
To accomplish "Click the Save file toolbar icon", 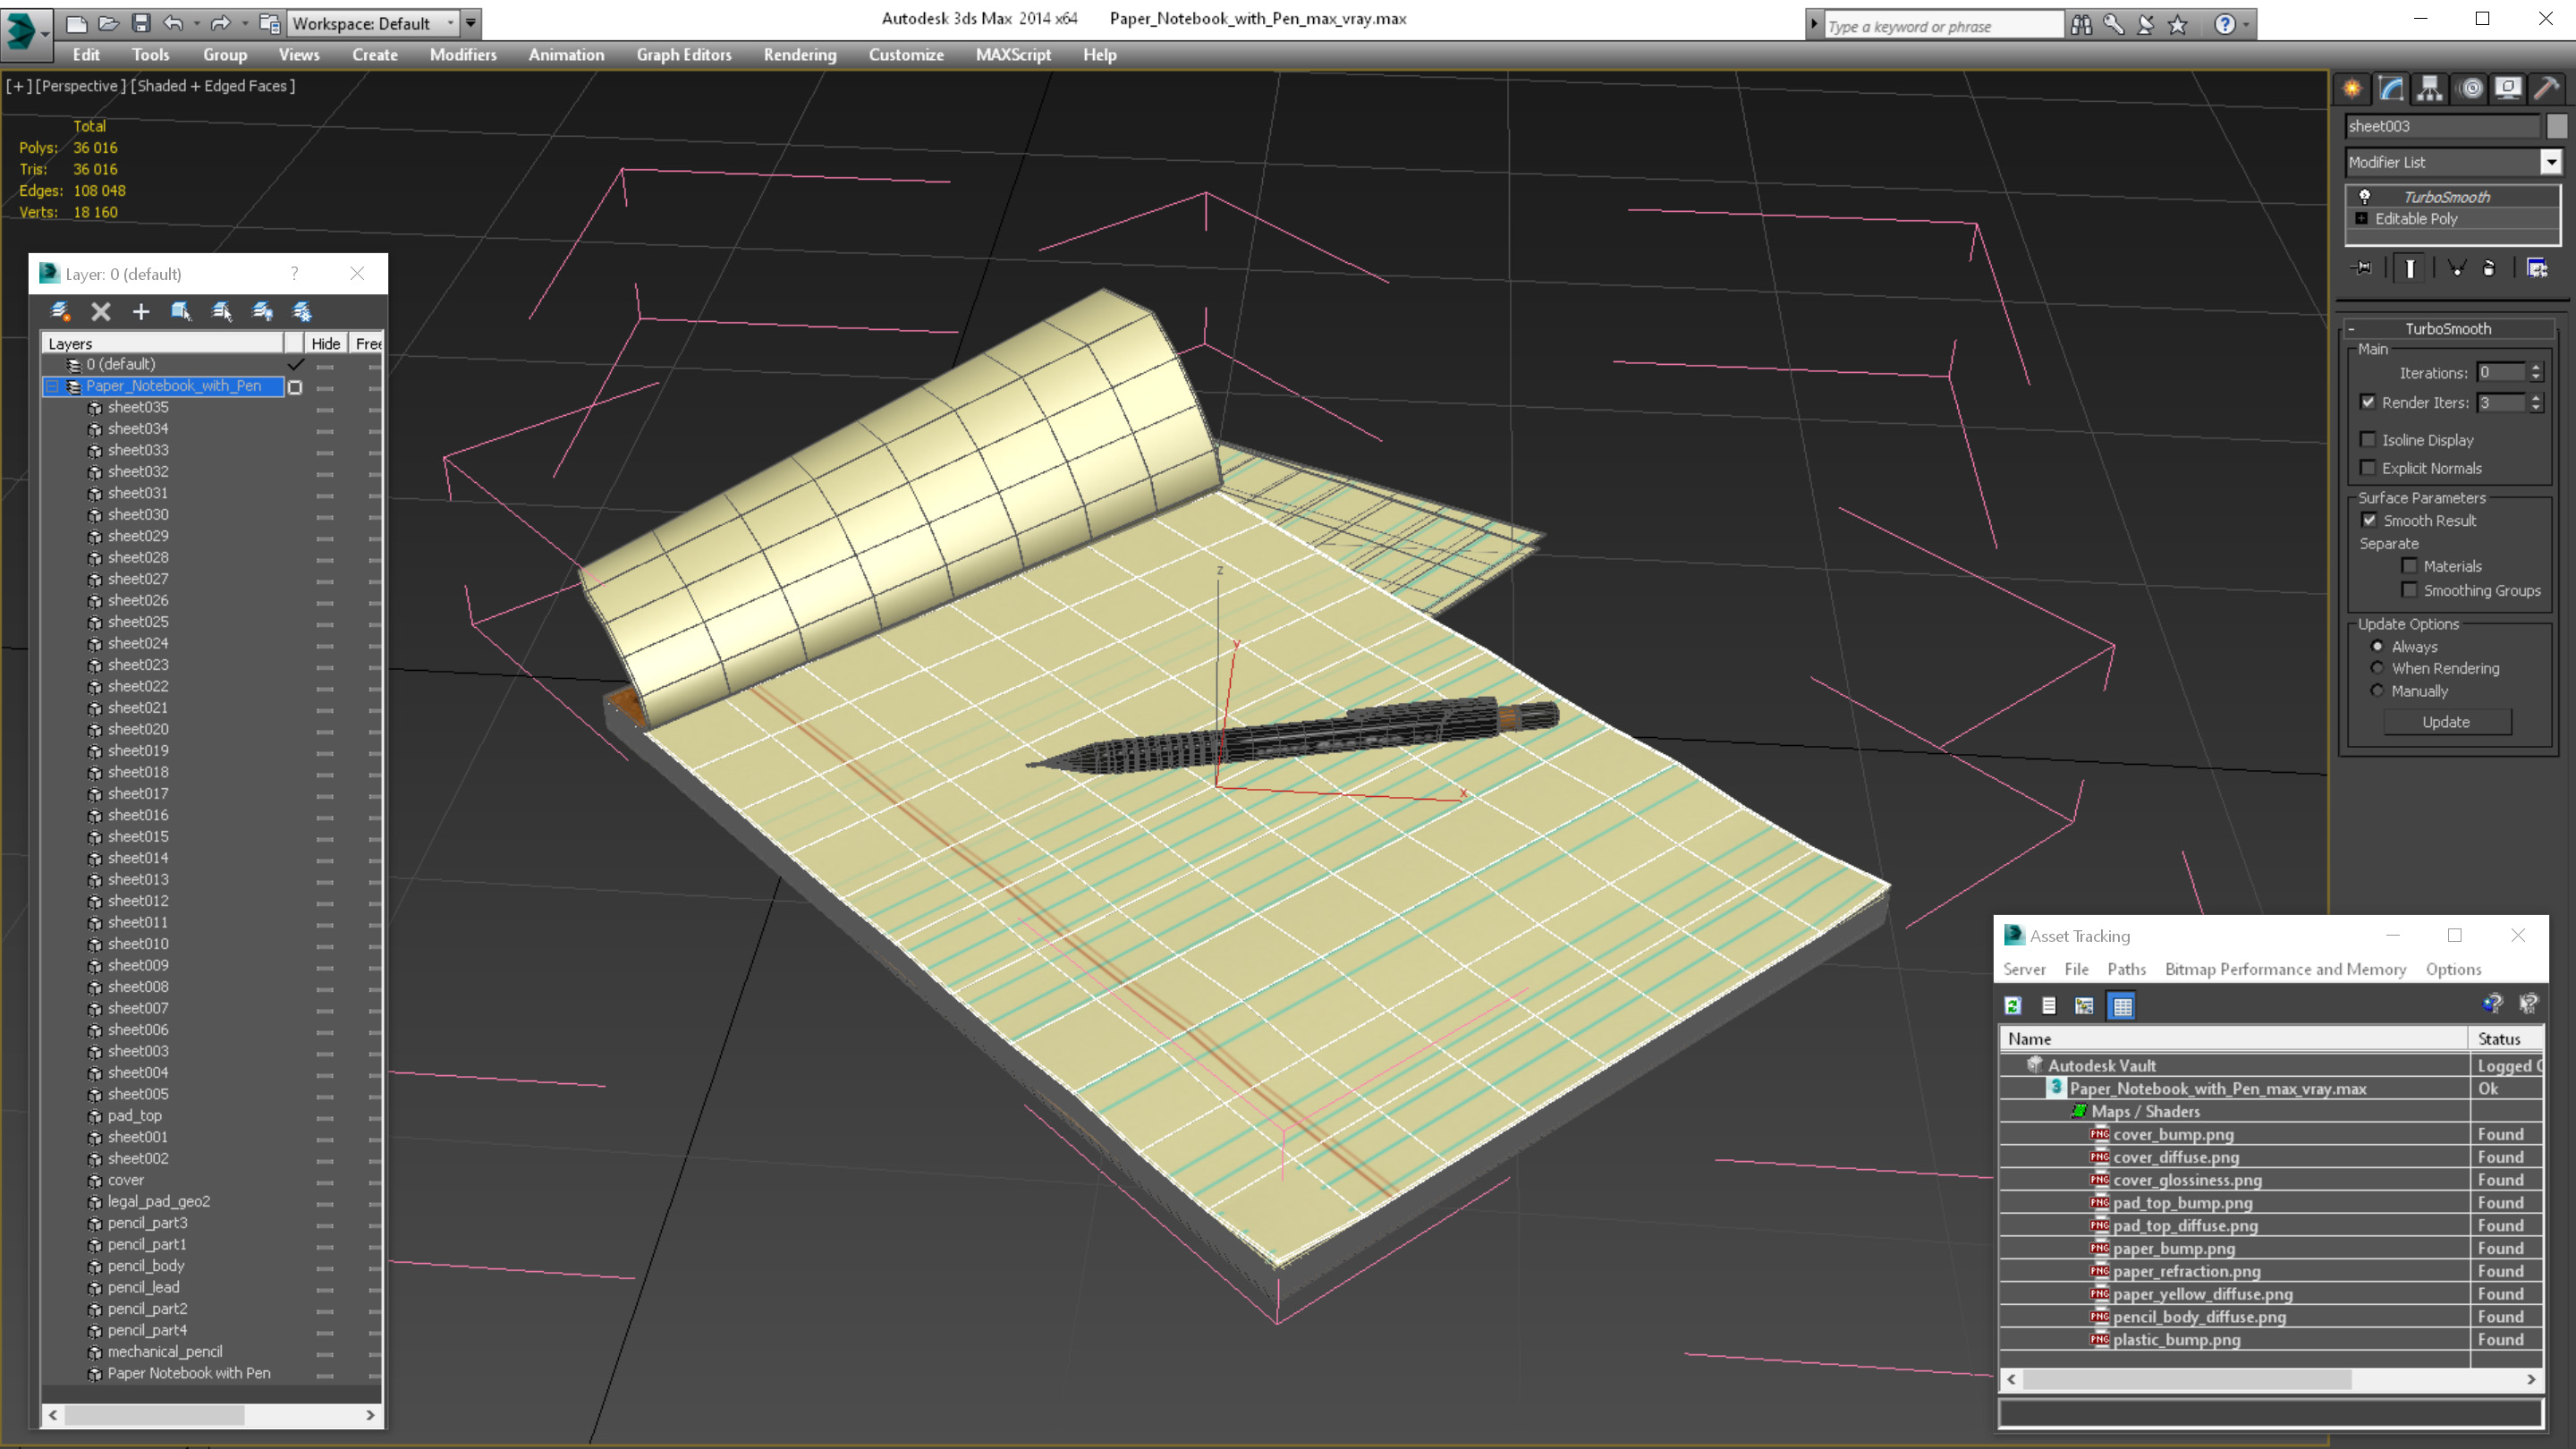I will pos(141,23).
